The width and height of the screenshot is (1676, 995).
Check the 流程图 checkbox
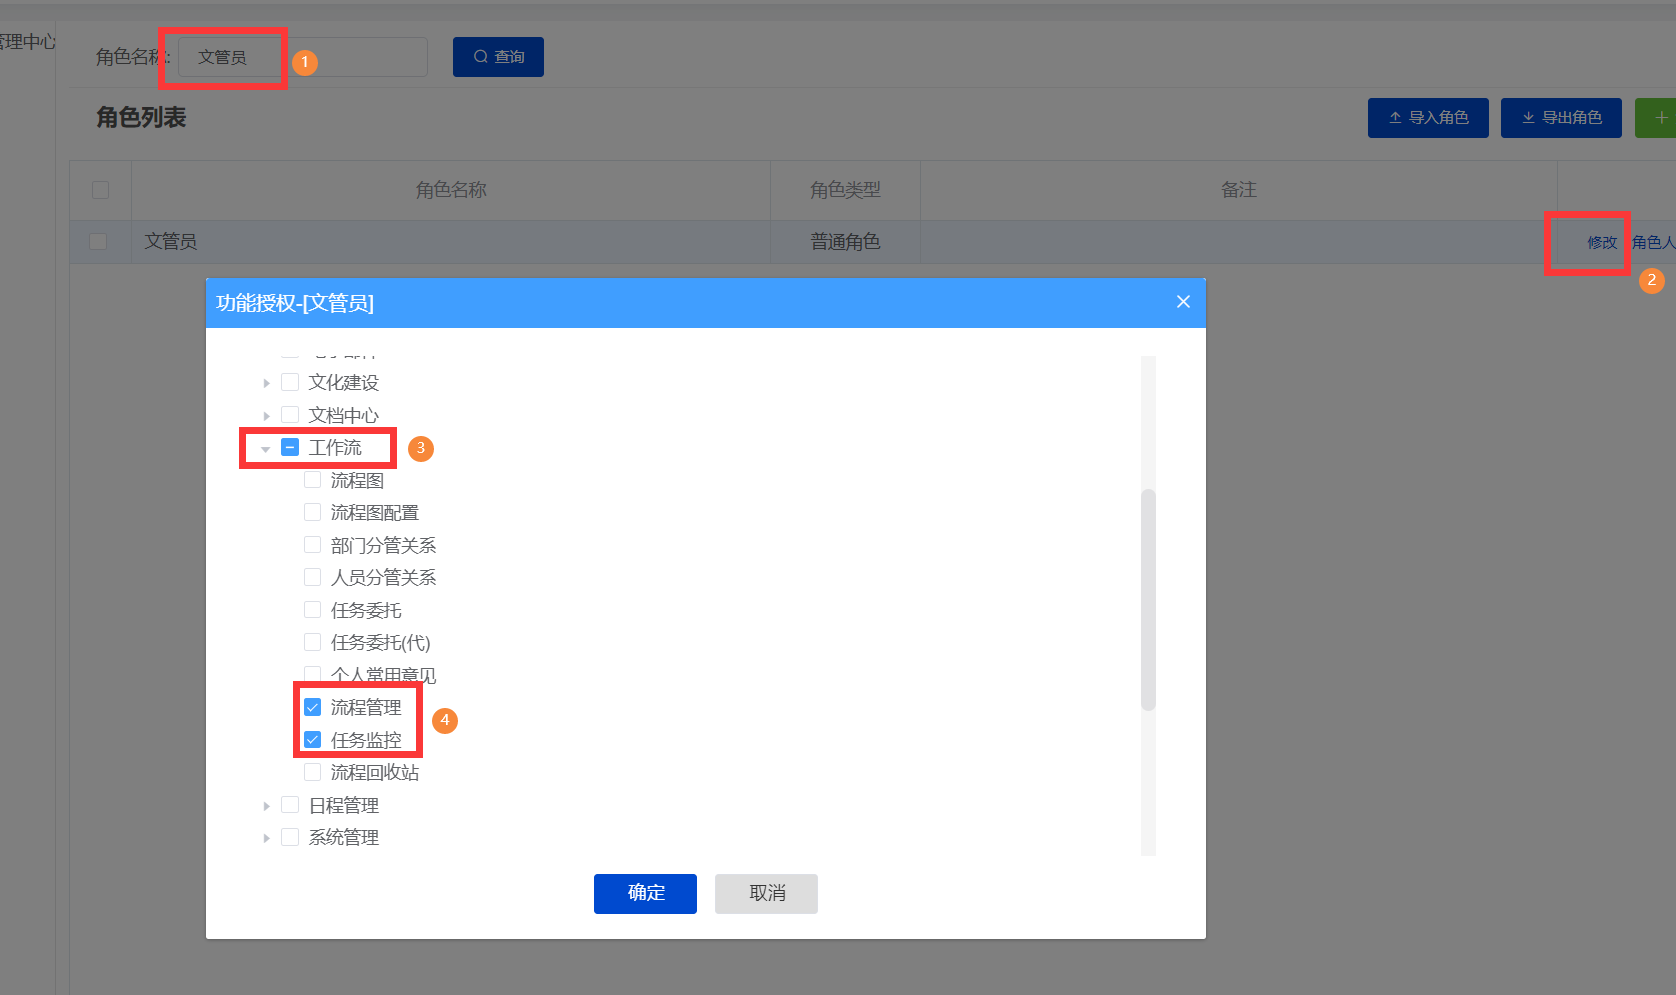(x=313, y=480)
